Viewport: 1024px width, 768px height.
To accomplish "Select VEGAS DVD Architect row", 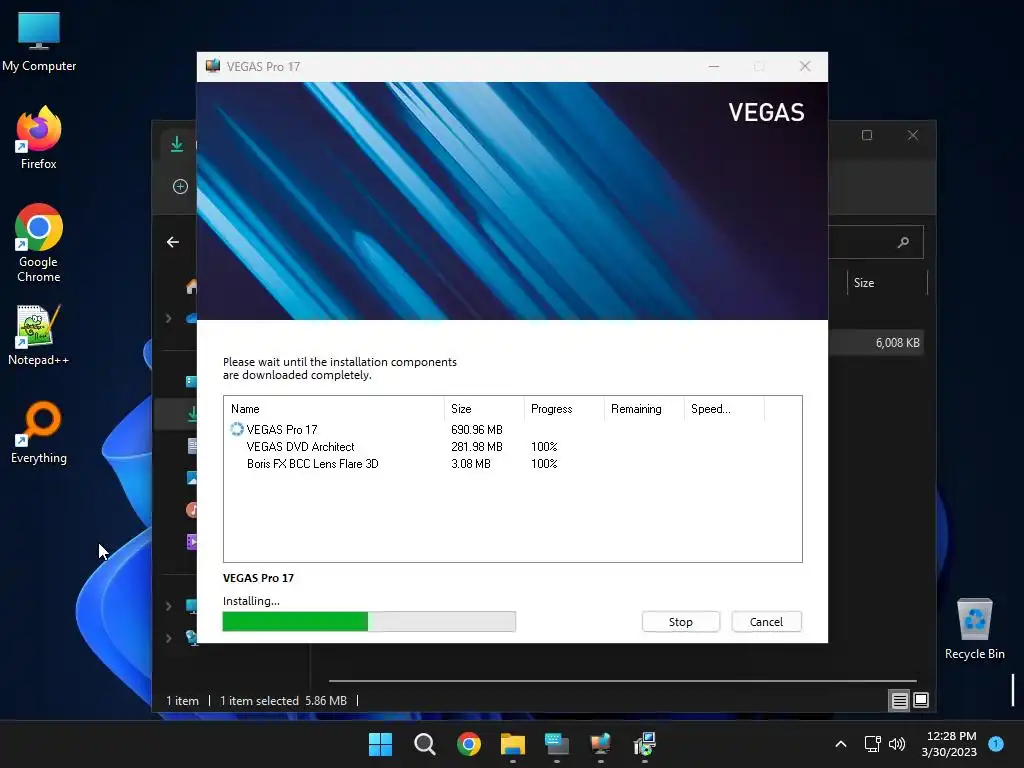I will point(513,447).
